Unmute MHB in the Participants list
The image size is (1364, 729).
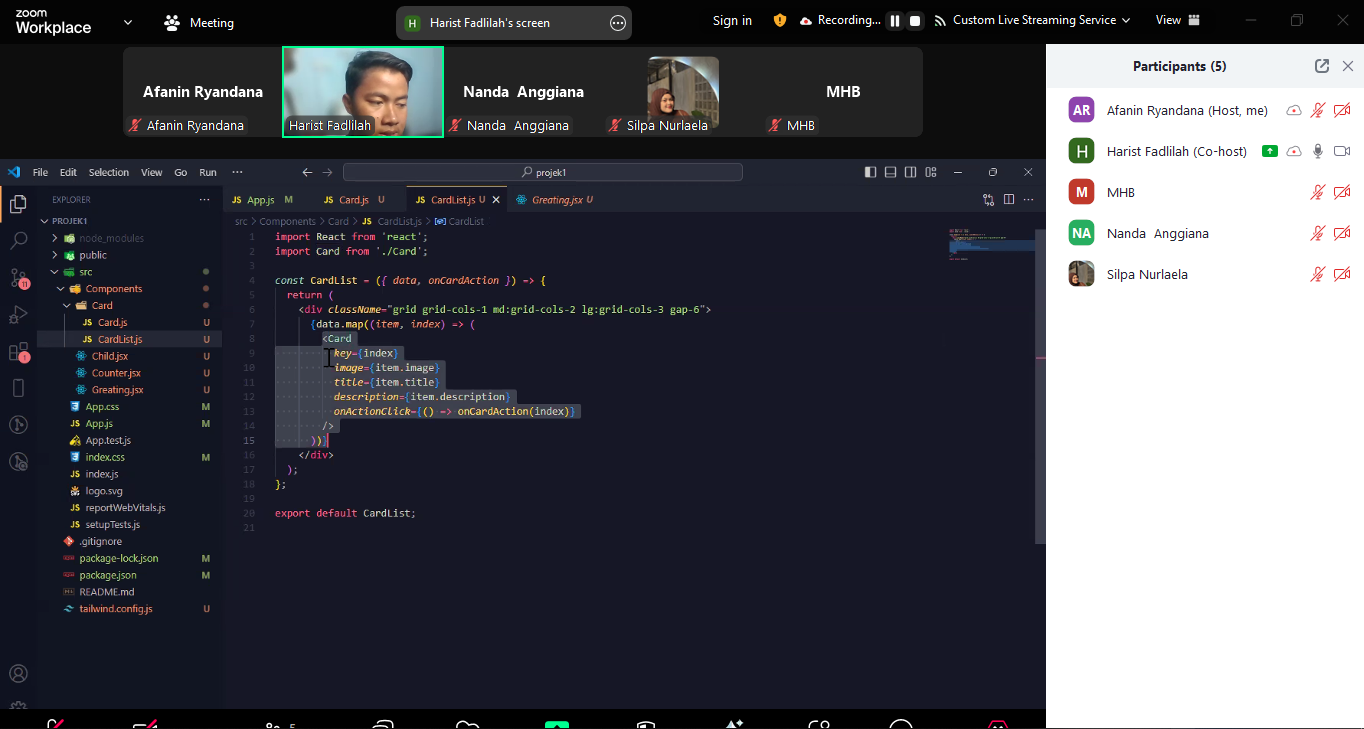pos(1318,192)
